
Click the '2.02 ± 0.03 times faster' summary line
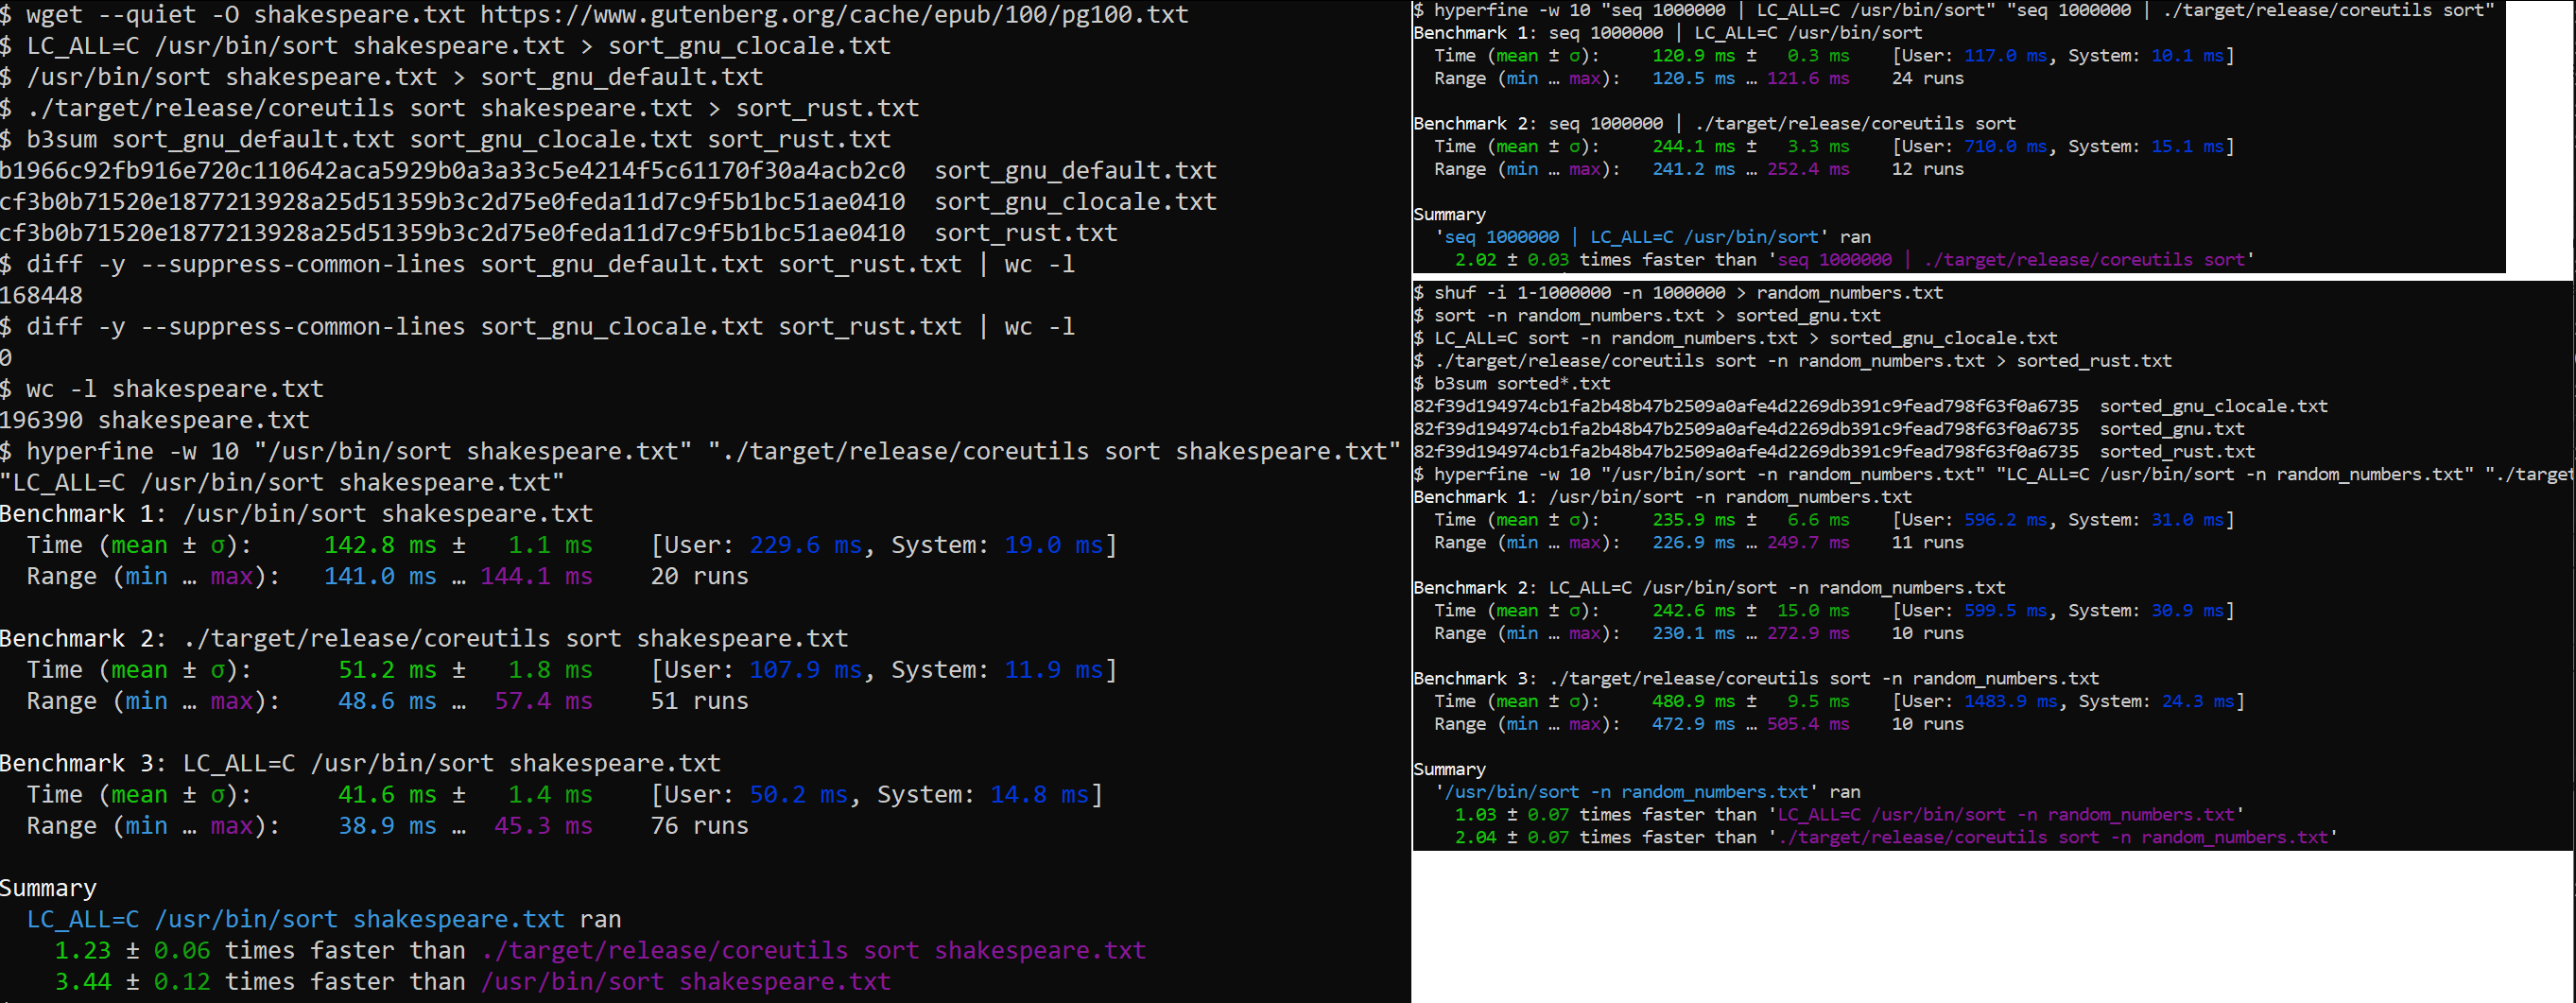point(1854,260)
